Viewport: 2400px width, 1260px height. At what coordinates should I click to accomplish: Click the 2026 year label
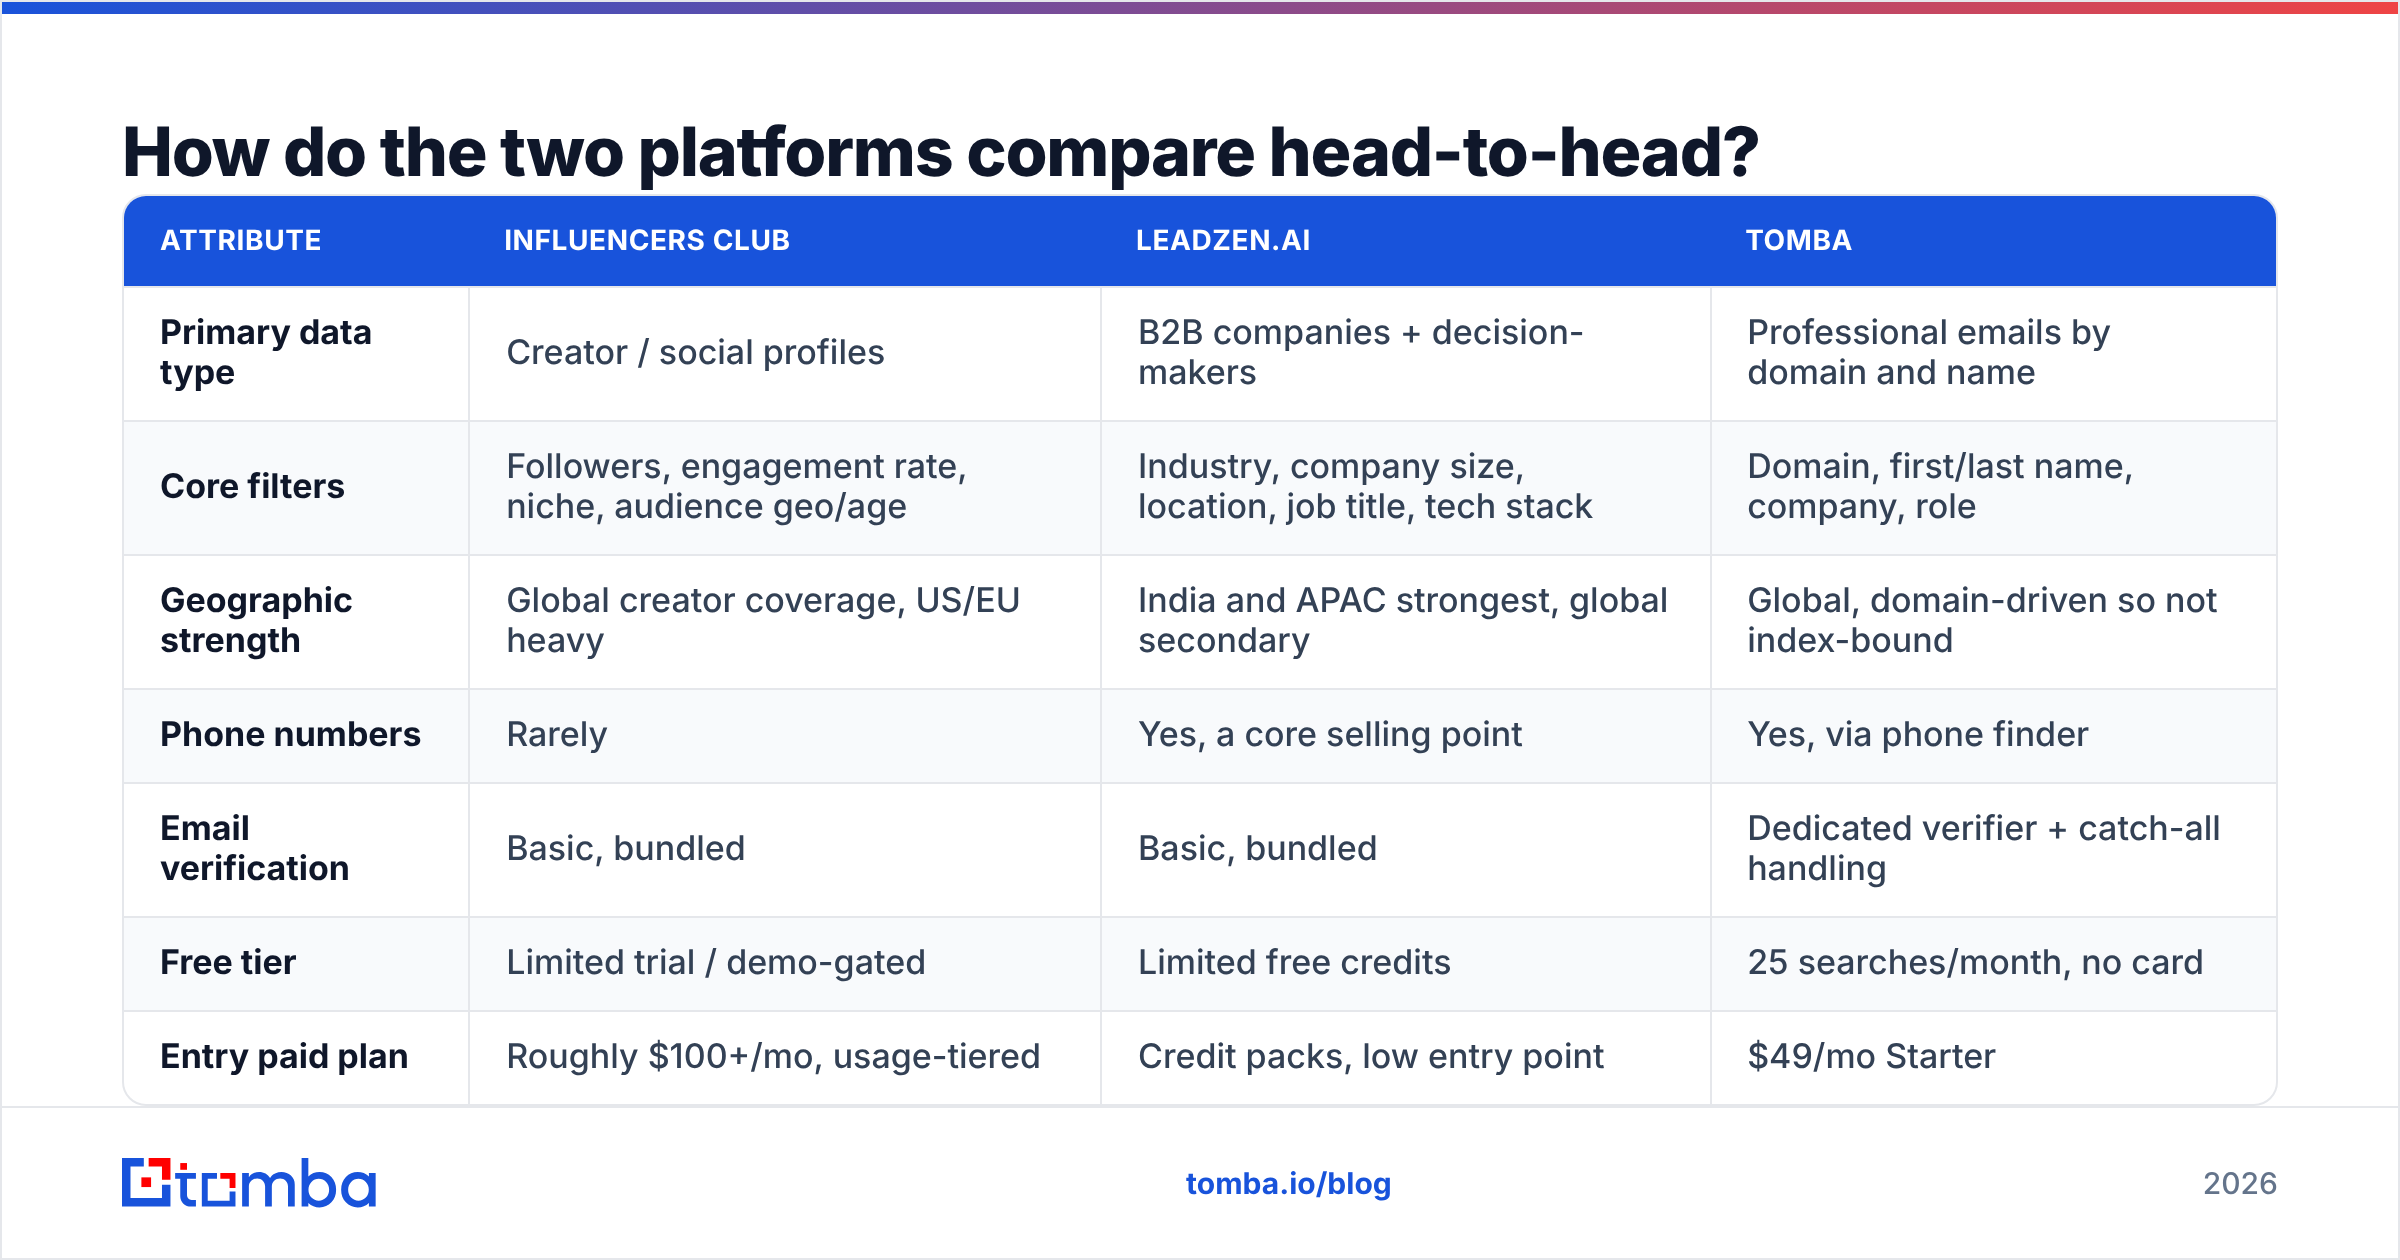pos(2240,1184)
